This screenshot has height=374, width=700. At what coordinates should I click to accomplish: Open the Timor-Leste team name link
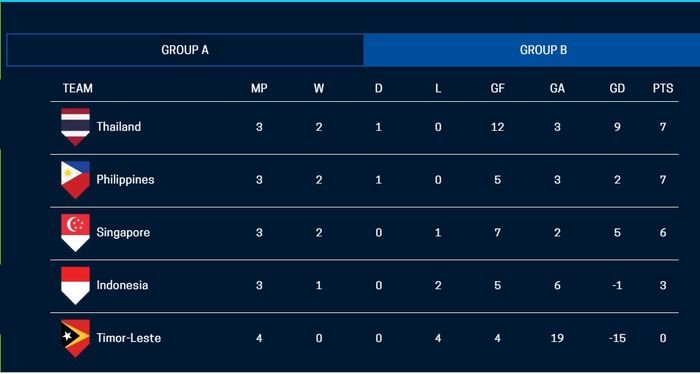coord(129,338)
